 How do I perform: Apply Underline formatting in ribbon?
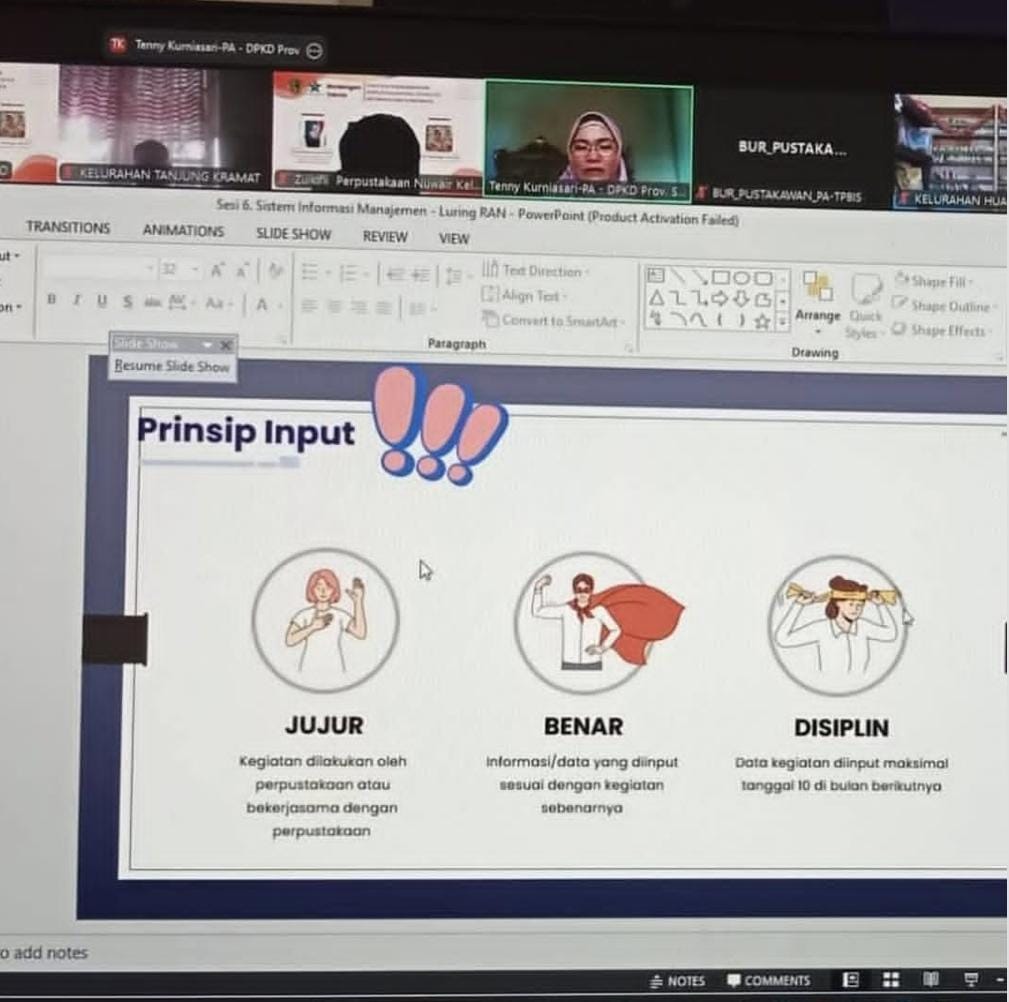tap(101, 302)
